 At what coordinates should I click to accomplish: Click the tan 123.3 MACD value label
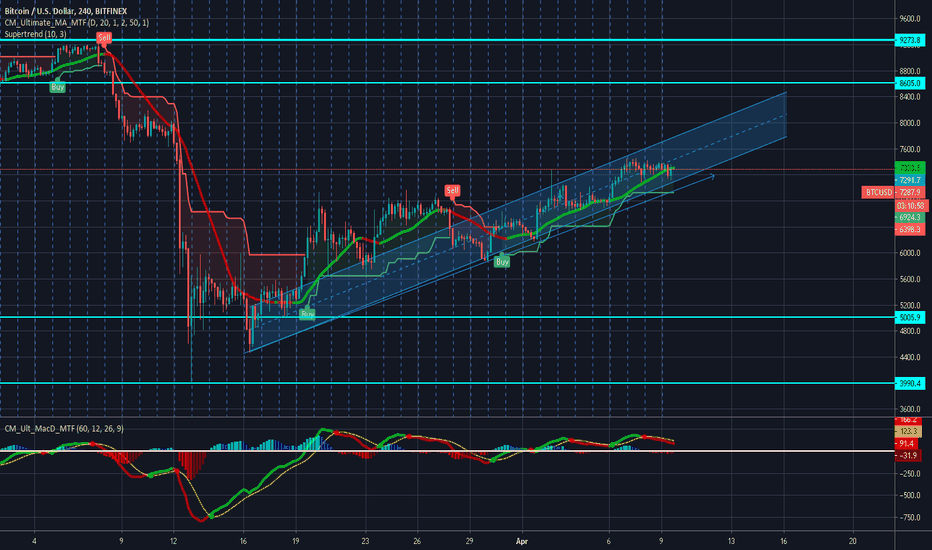point(908,431)
